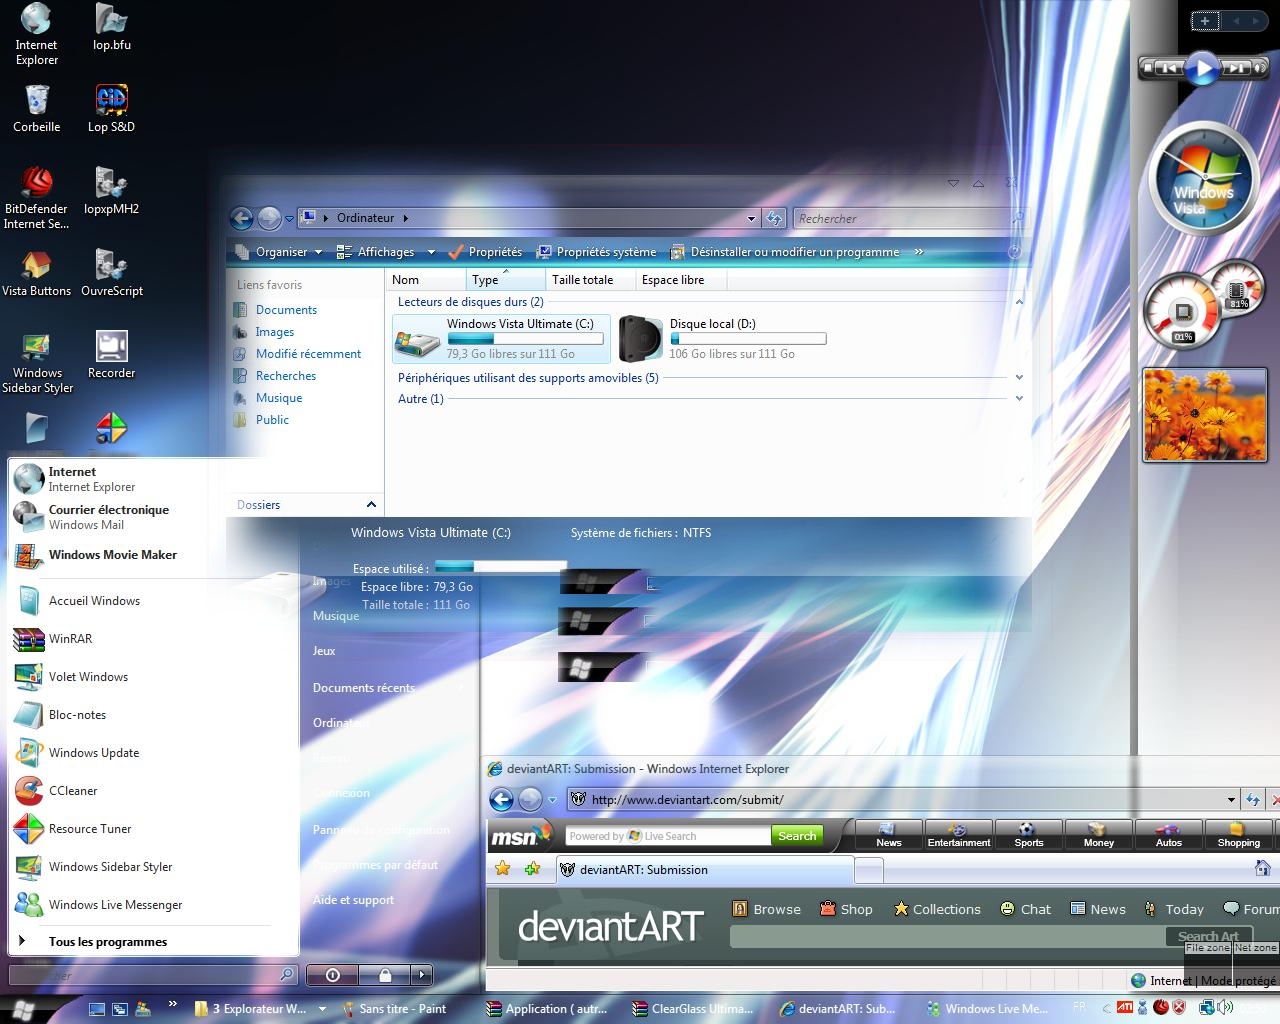The height and width of the screenshot is (1024, 1280).
Task: Open the Organiser dropdown menu
Action: [280, 252]
